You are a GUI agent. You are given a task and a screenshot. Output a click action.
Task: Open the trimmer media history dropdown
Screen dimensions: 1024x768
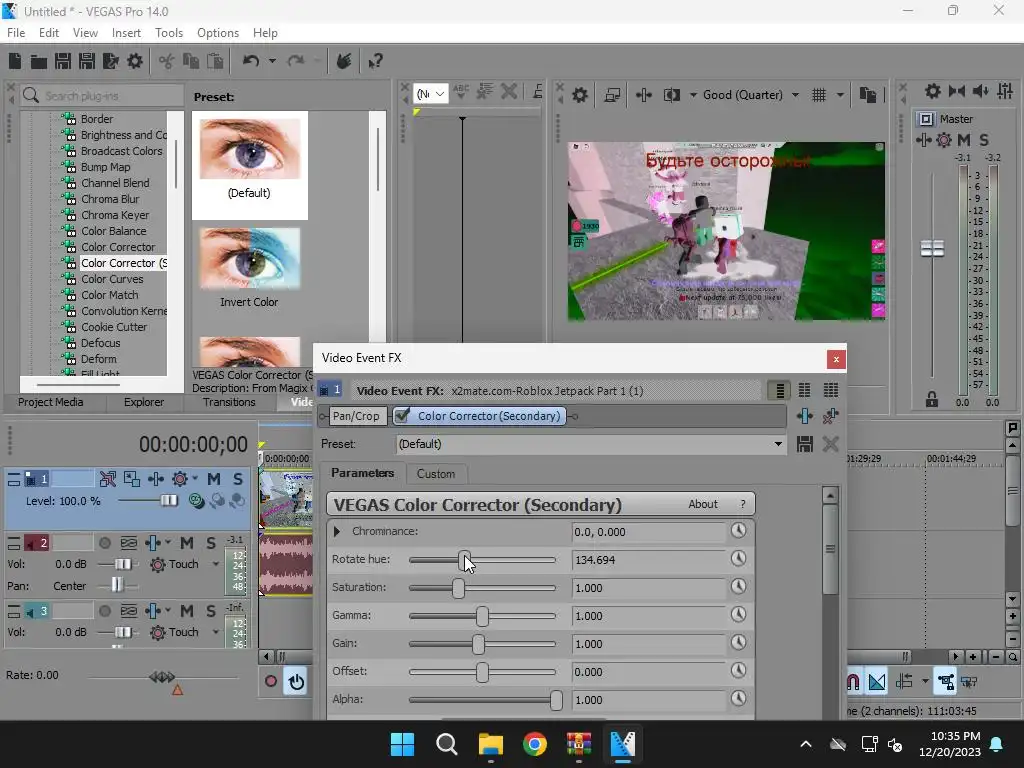click(431, 94)
